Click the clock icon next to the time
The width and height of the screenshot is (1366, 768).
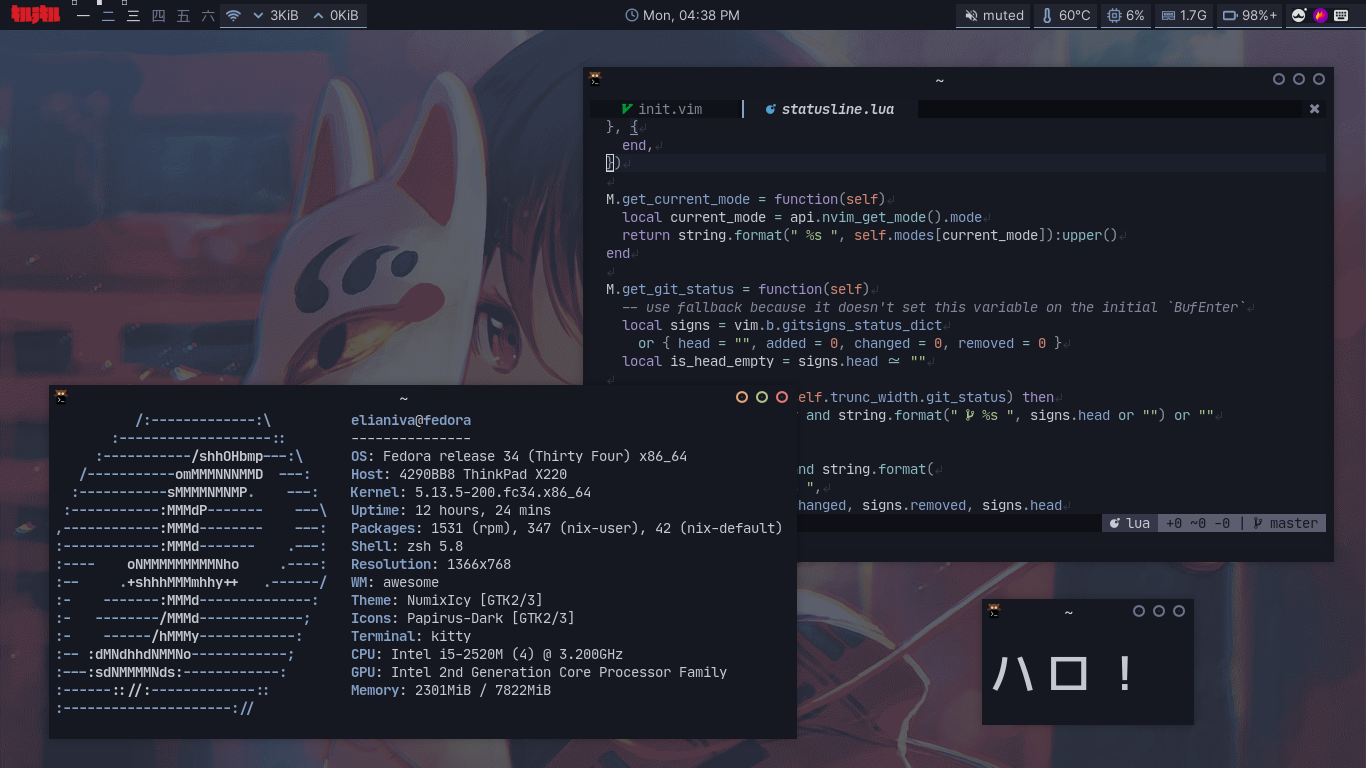631,15
